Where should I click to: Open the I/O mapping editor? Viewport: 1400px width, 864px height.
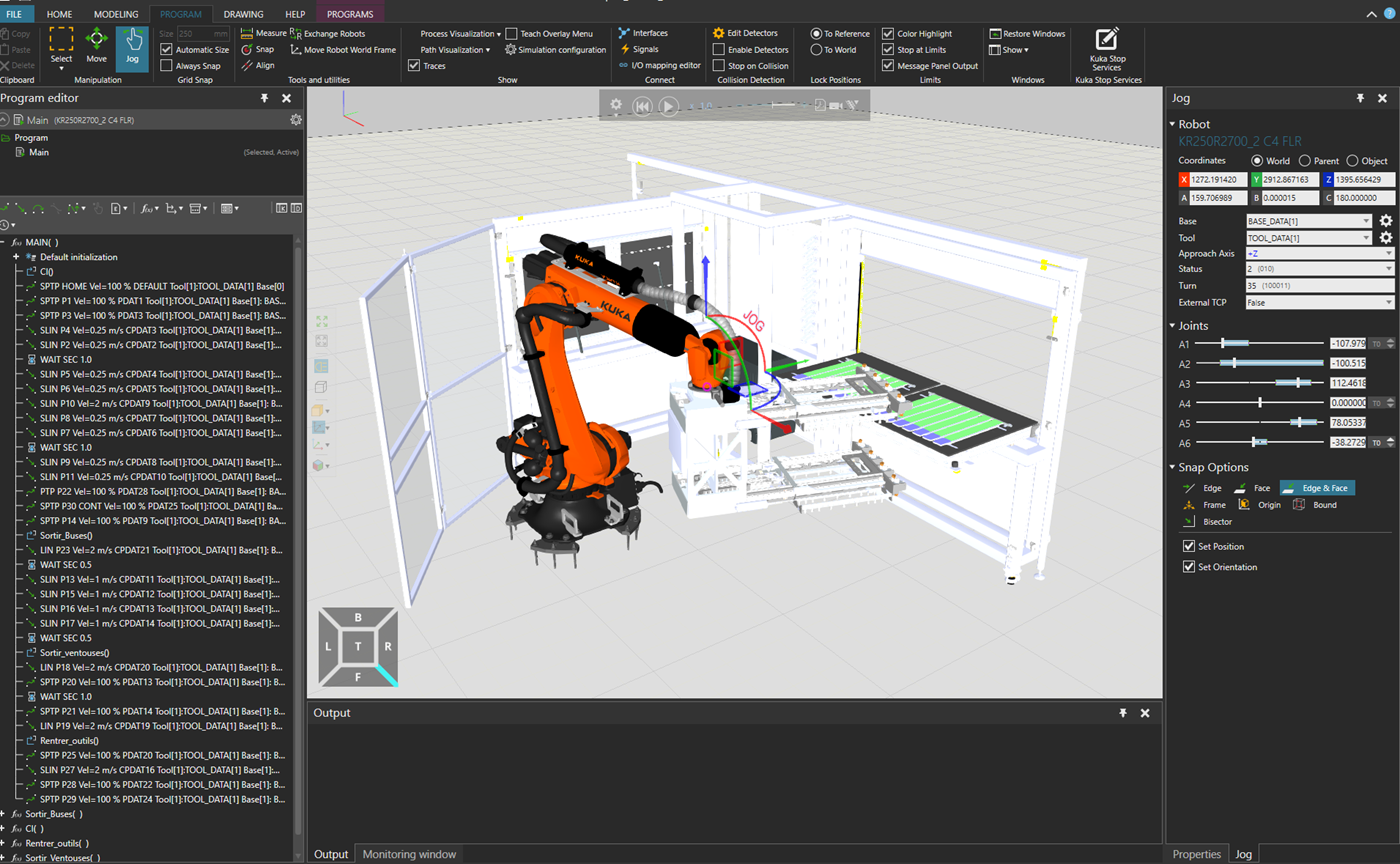(x=659, y=65)
